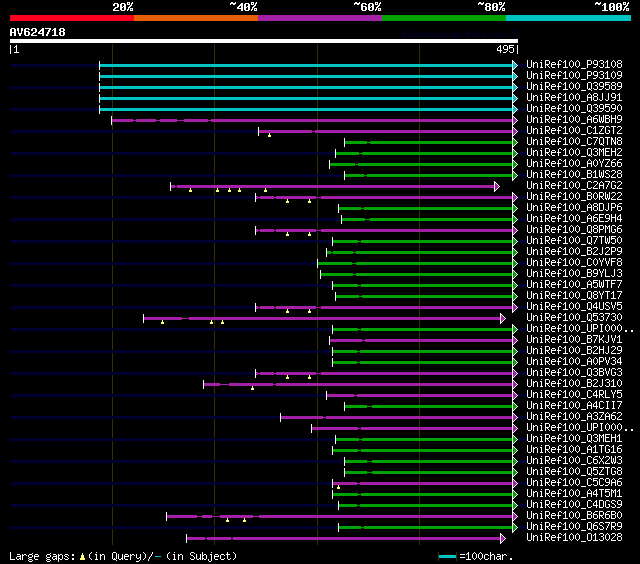This screenshot has width=640, height=564.
Task: Click the red 20% identity legend segment
Action: tap(72, 18)
